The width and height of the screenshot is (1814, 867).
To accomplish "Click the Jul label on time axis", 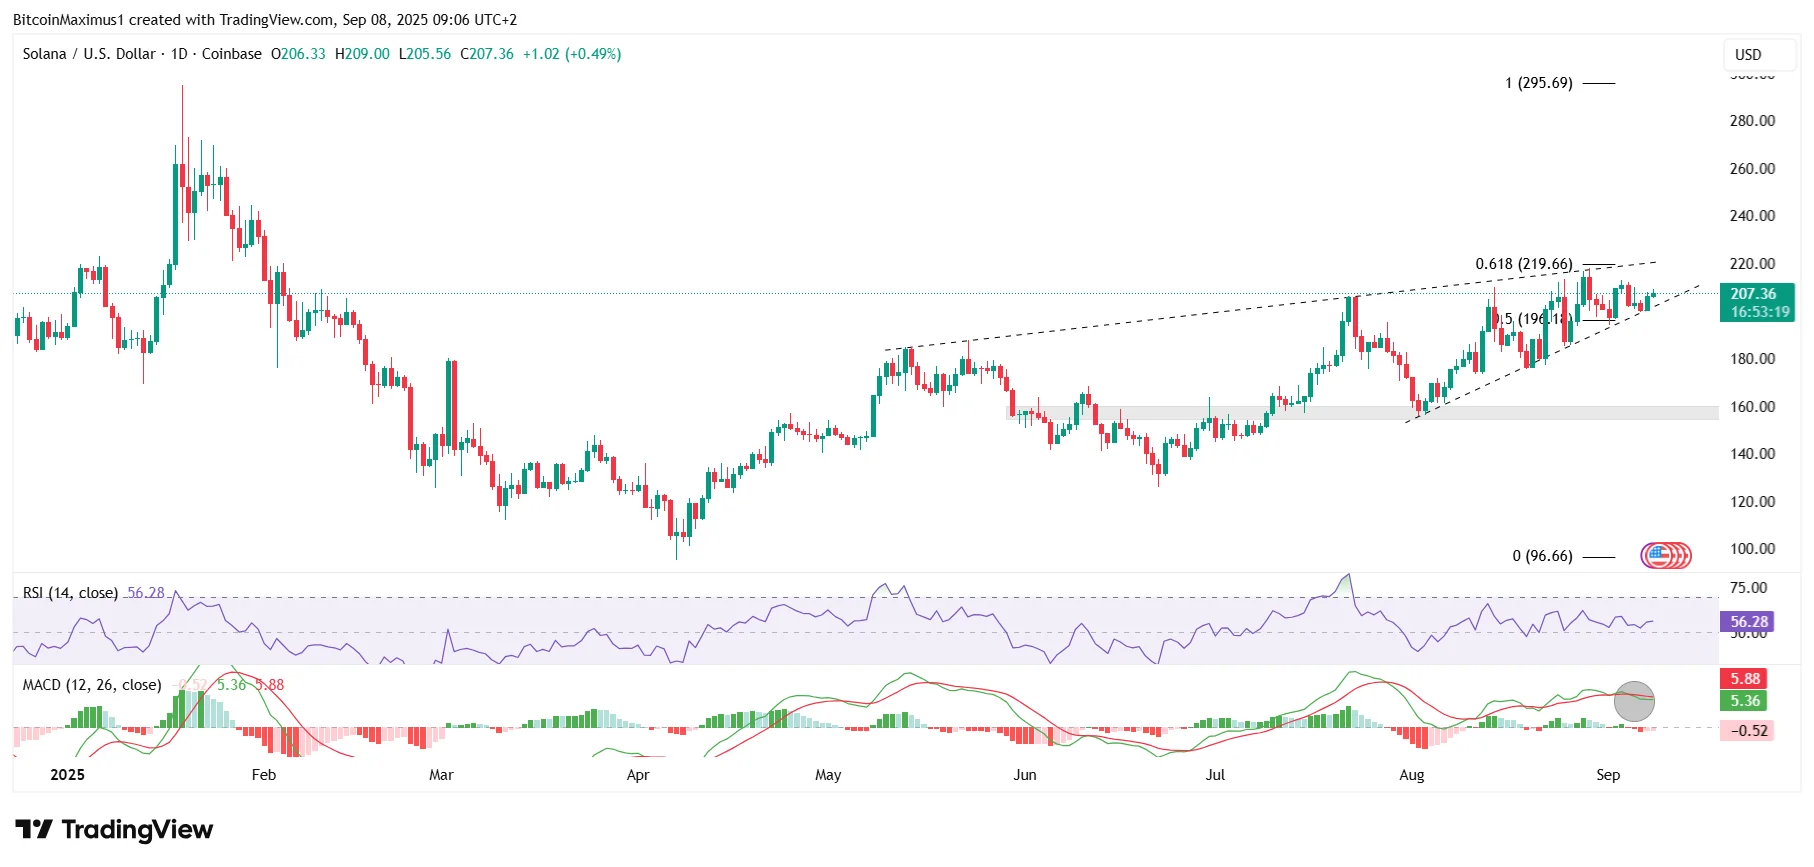I will pyautogui.click(x=1215, y=775).
